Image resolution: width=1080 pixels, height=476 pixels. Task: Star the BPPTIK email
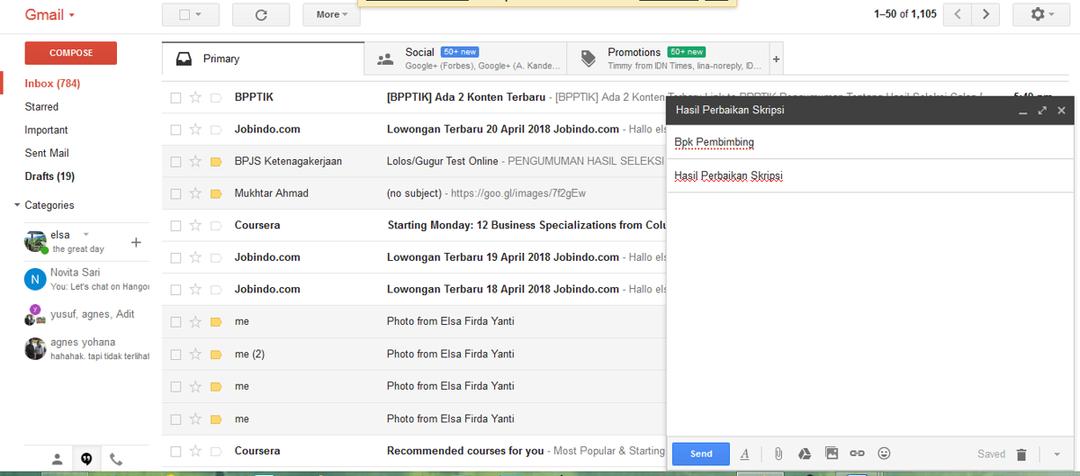tap(196, 97)
